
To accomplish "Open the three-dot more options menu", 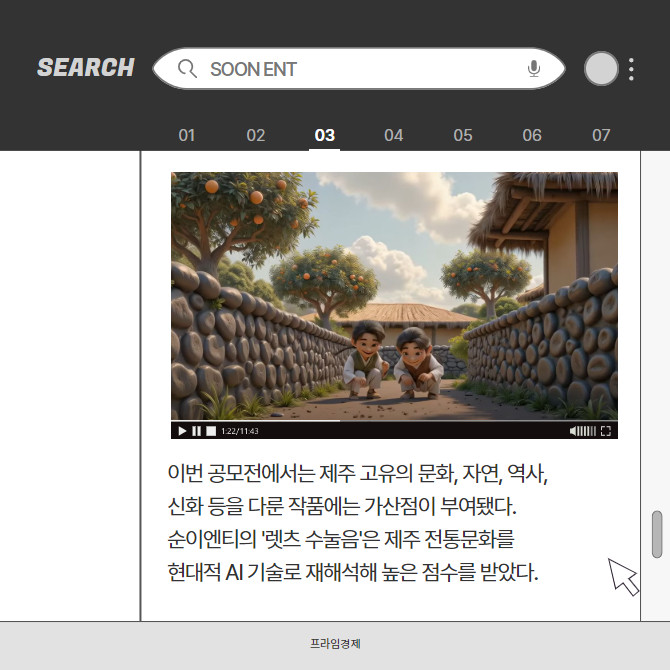I will [x=631, y=69].
